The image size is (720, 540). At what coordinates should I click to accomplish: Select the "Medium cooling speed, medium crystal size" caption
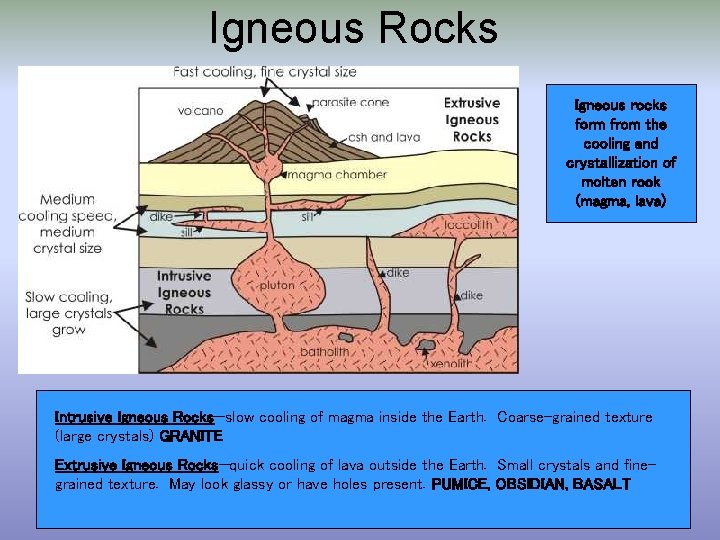(68, 224)
